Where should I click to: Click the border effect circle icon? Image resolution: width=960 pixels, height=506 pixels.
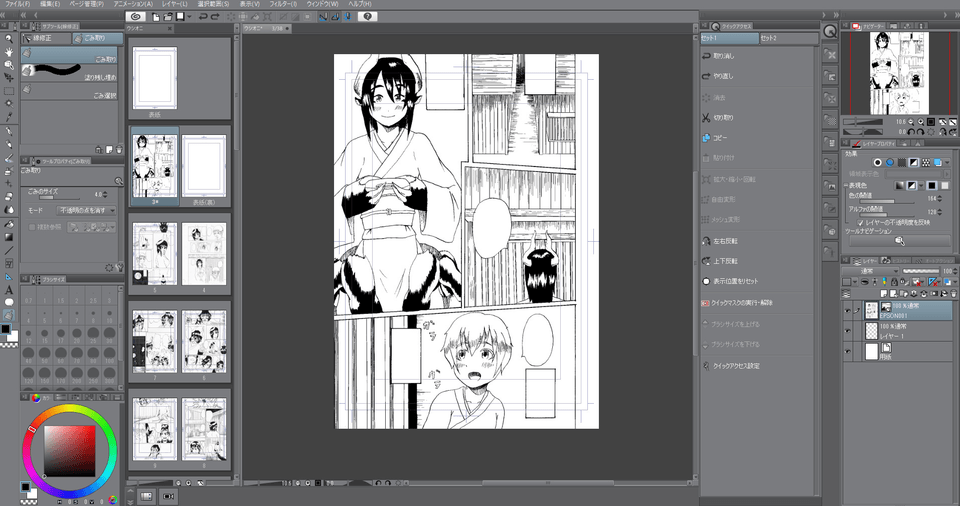(x=877, y=162)
